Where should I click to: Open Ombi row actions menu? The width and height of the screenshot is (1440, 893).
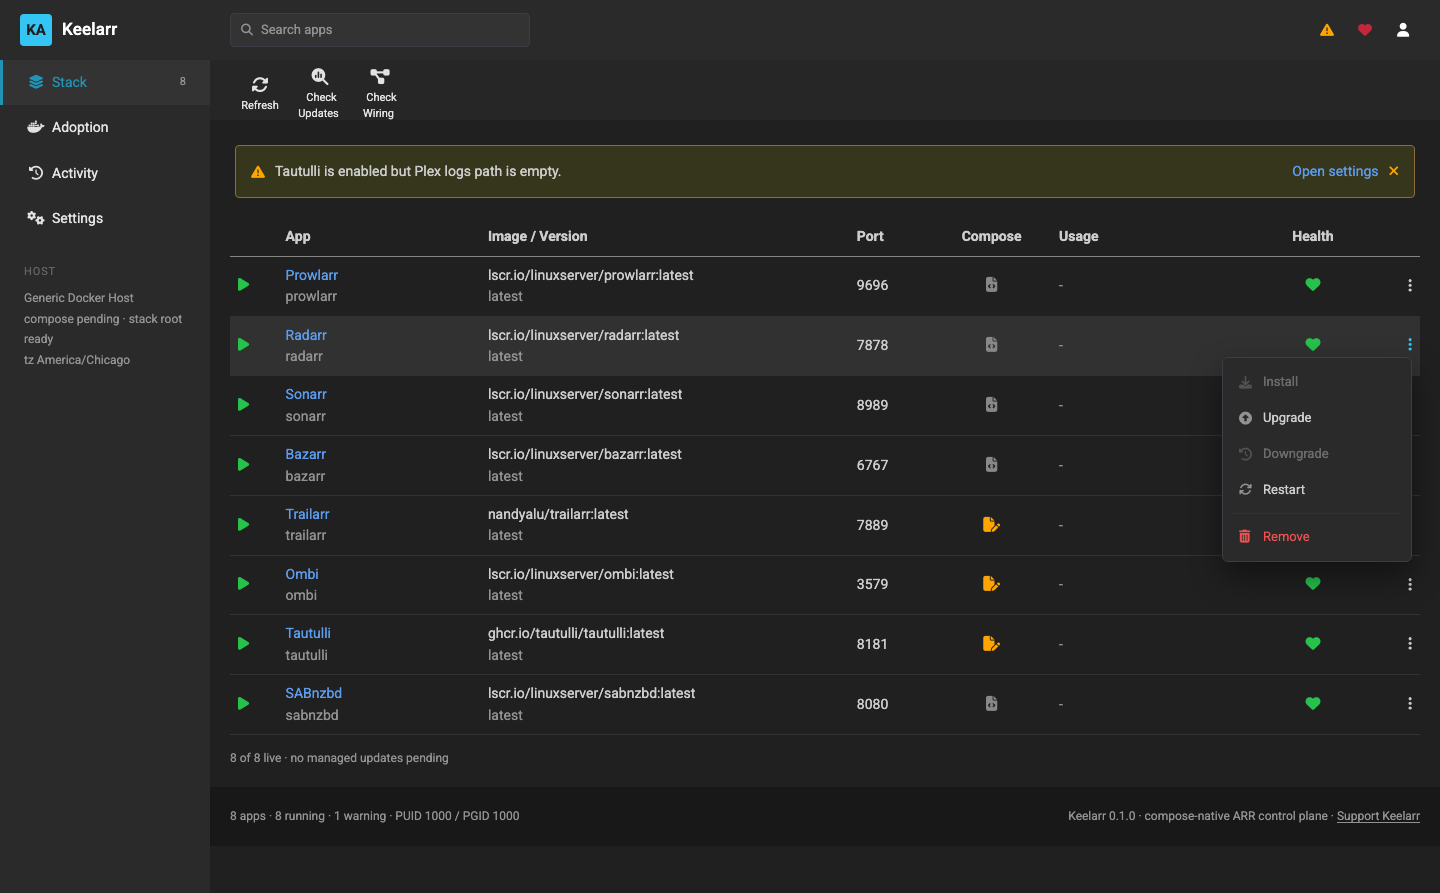click(1410, 584)
